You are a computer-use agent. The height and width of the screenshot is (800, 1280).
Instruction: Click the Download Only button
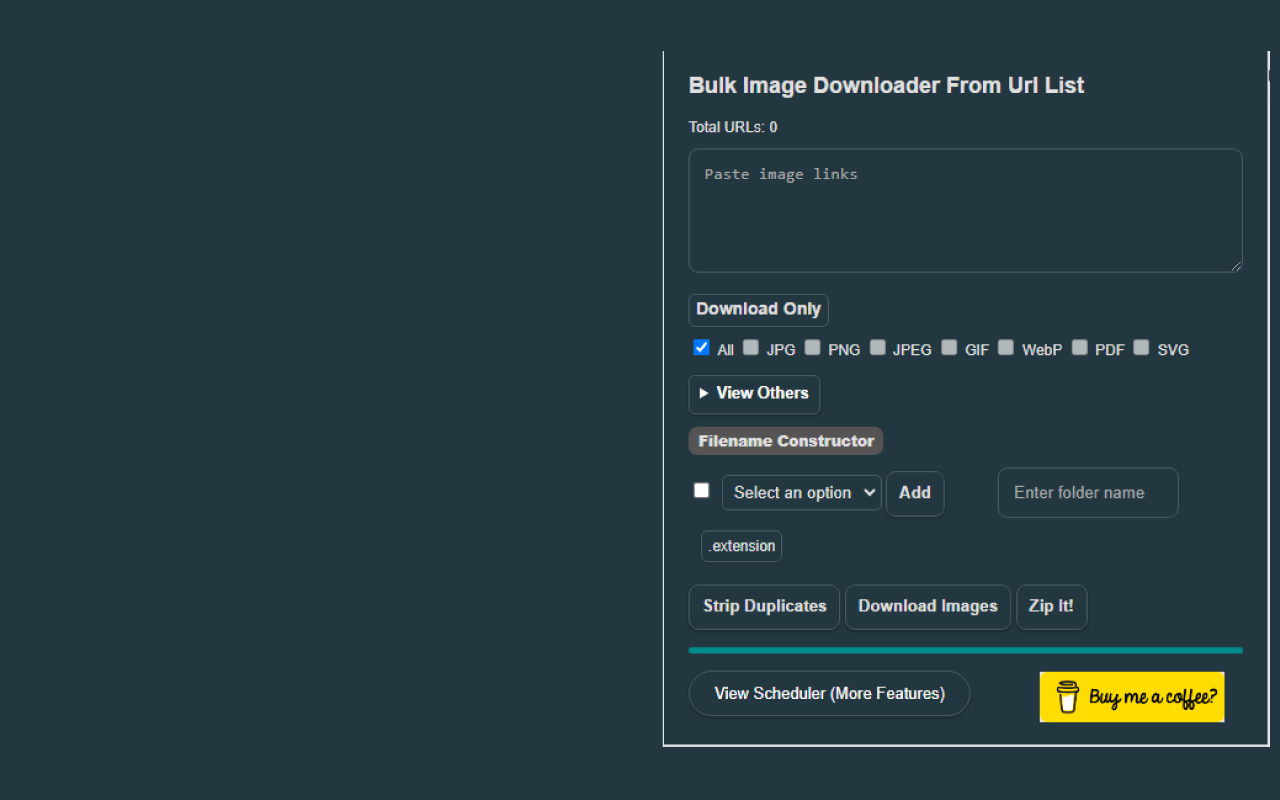(758, 310)
